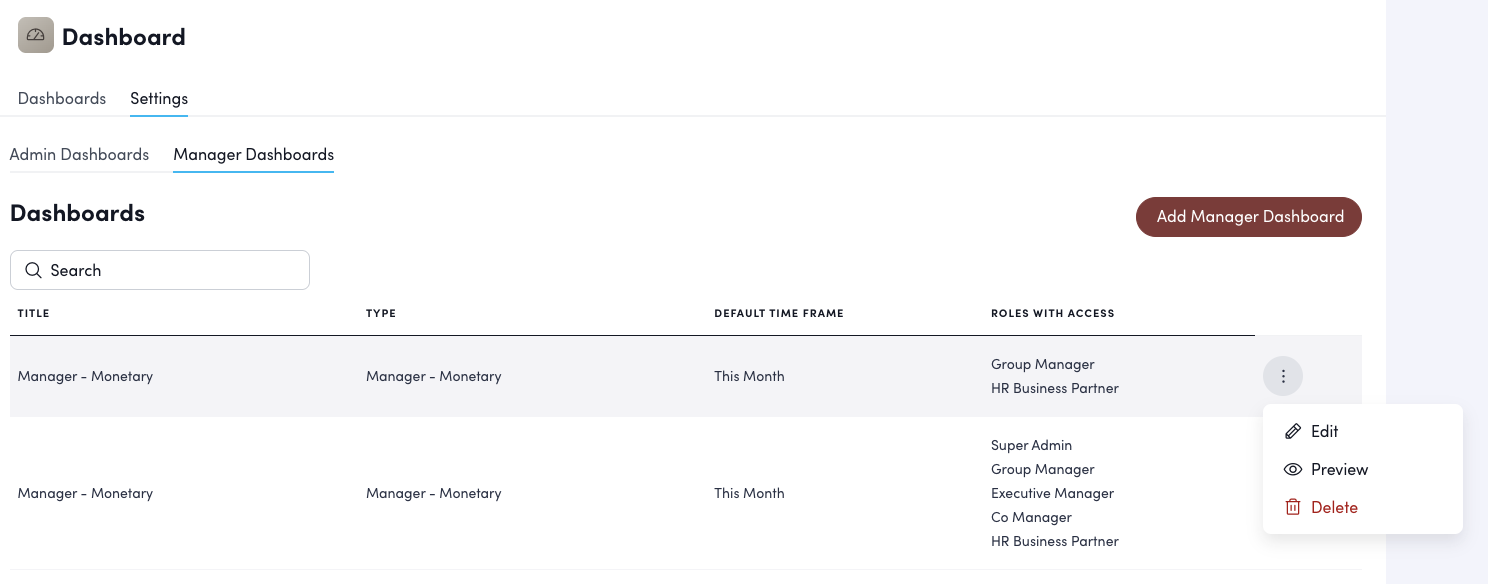Select the Settings tab

click(x=159, y=98)
